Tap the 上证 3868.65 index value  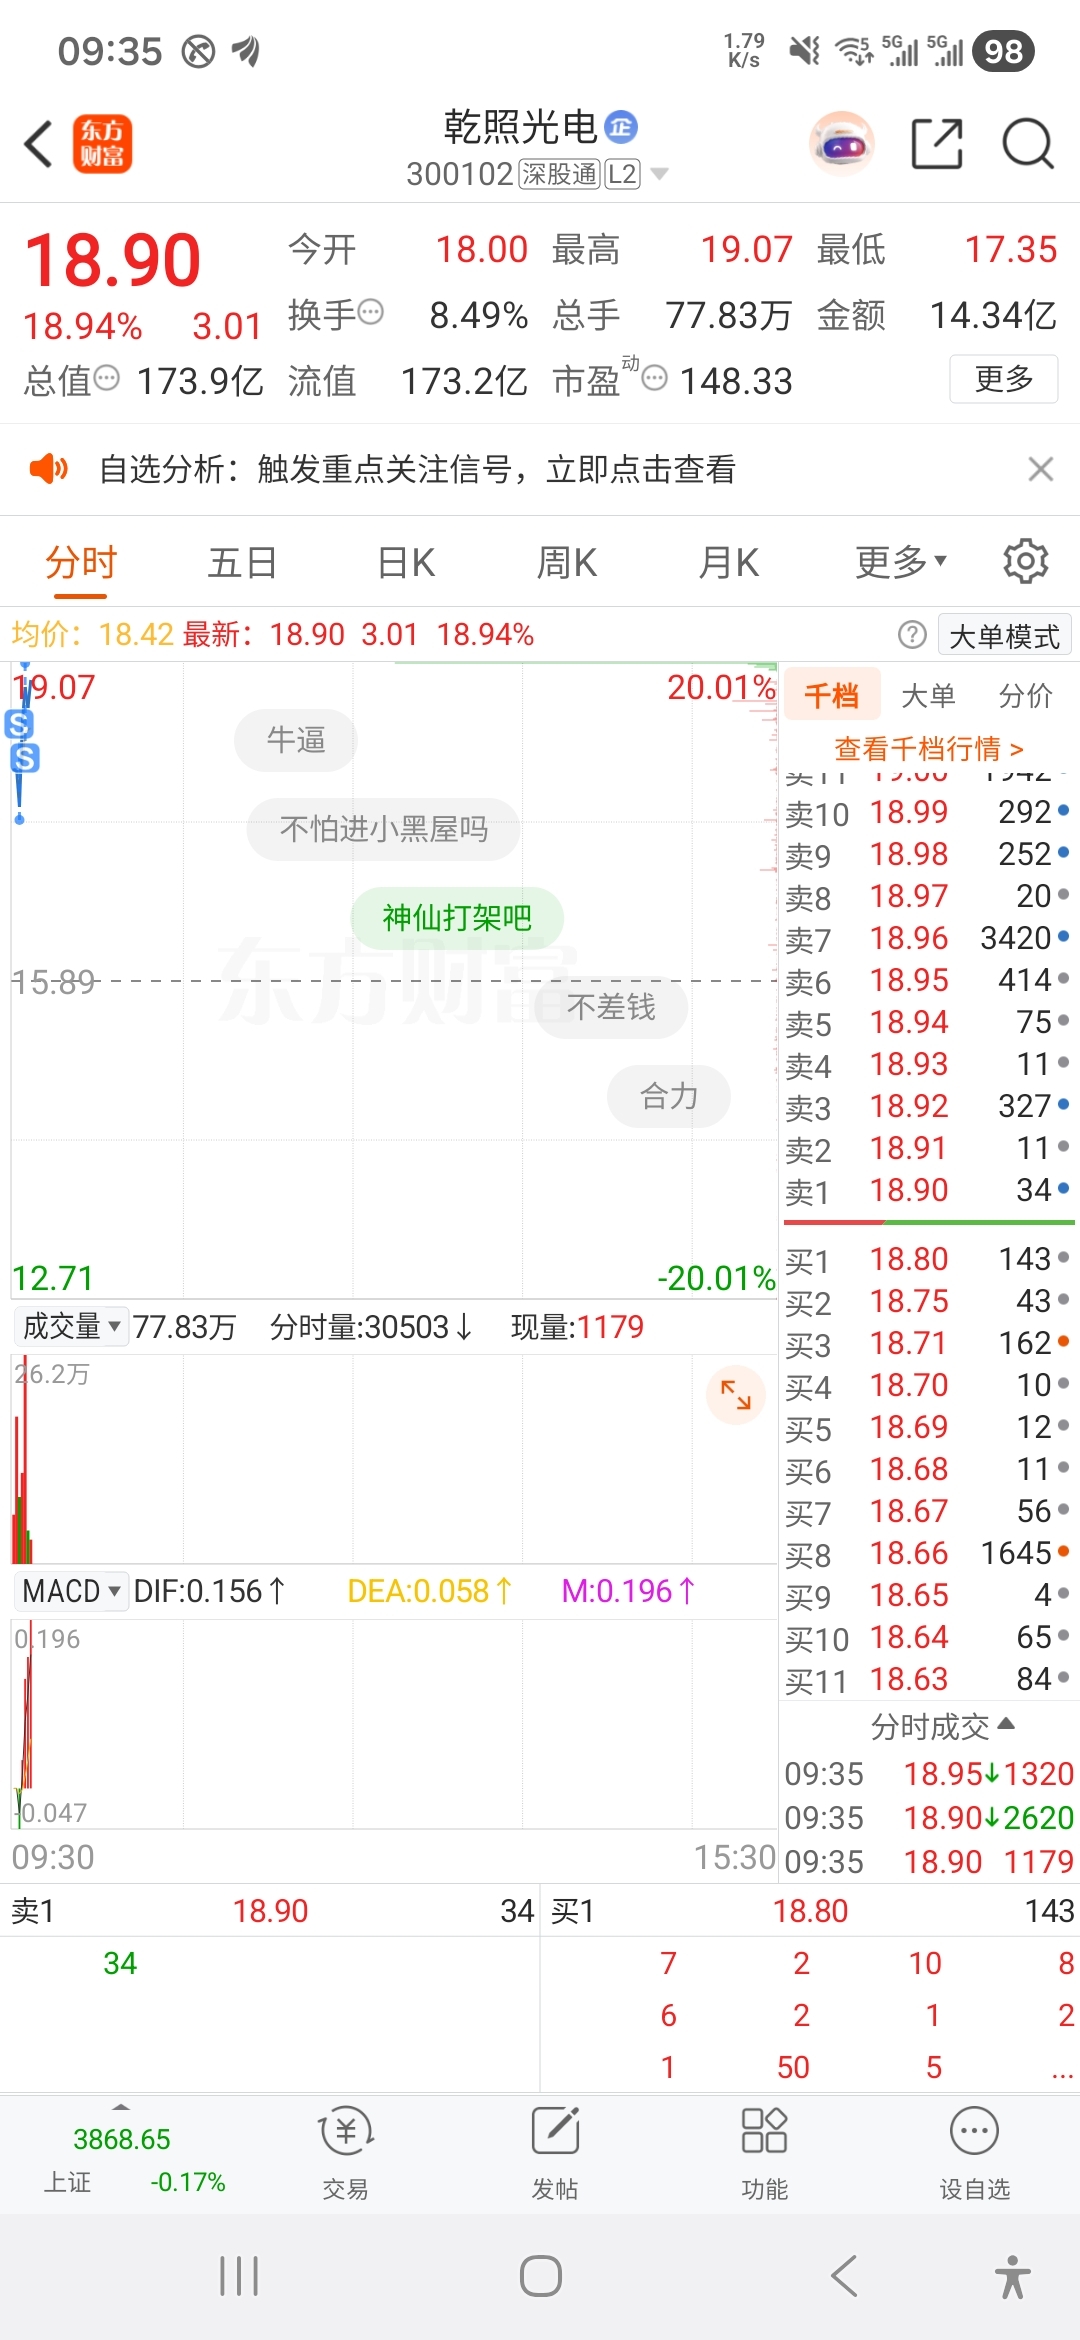(122, 2139)
